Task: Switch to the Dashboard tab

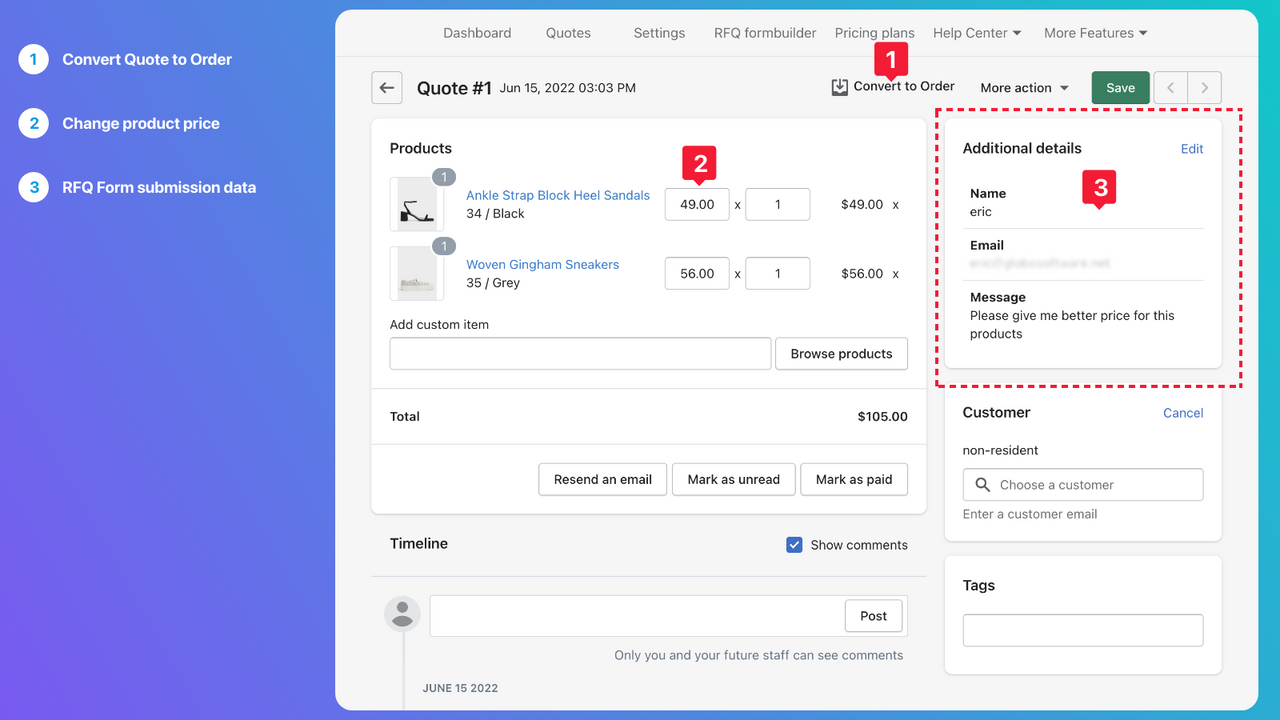Action: 477,33
